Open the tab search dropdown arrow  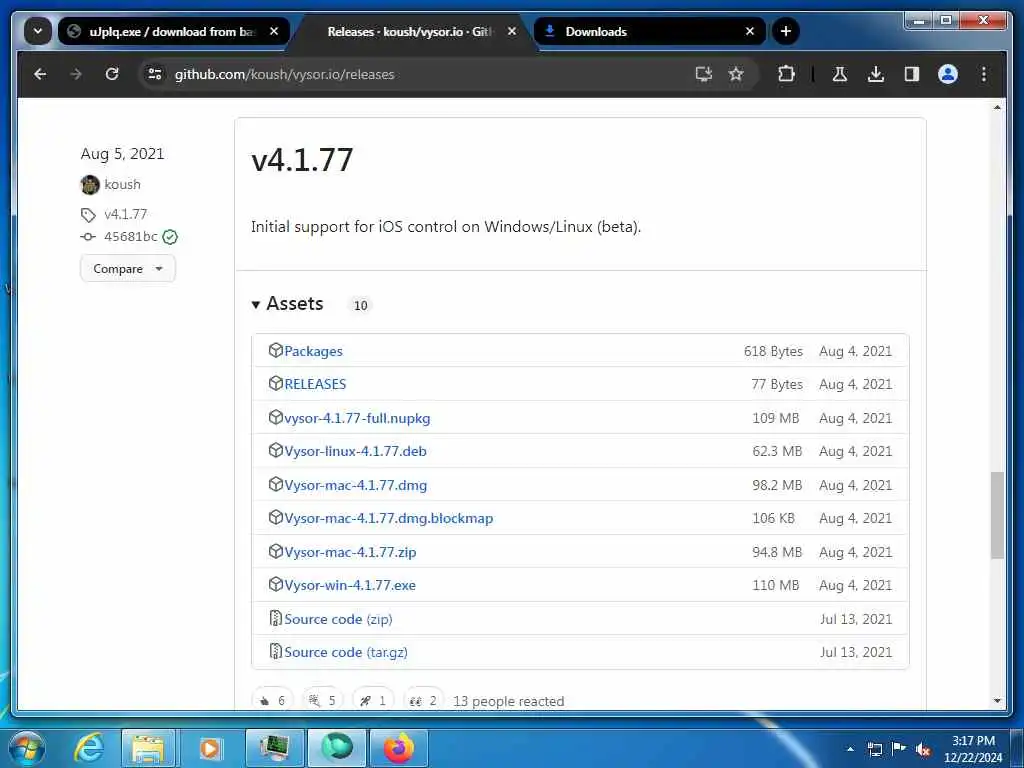tap(38, 31)
